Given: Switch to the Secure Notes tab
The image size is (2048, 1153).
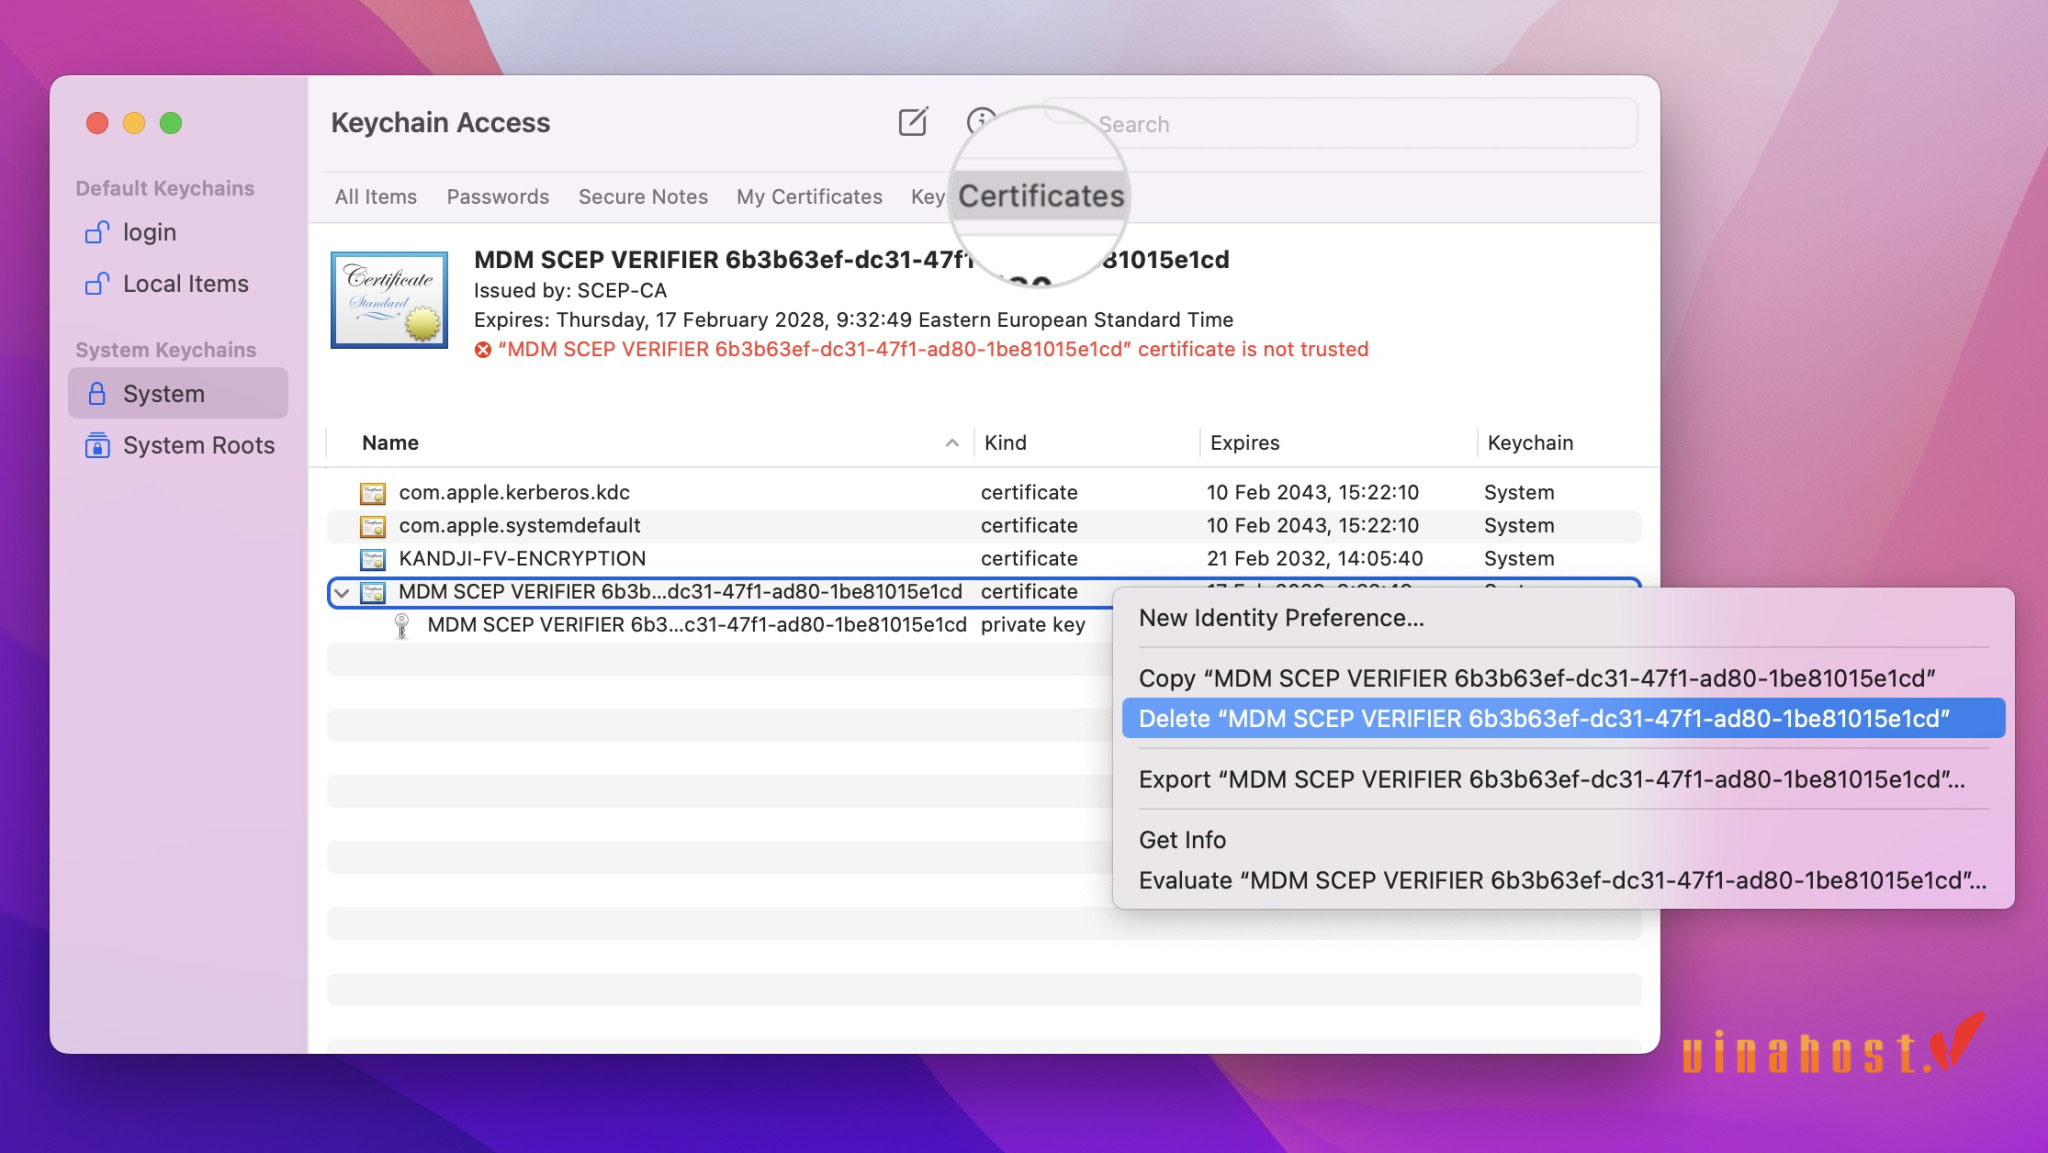Looking at the screenshot, I should [643, 197].
